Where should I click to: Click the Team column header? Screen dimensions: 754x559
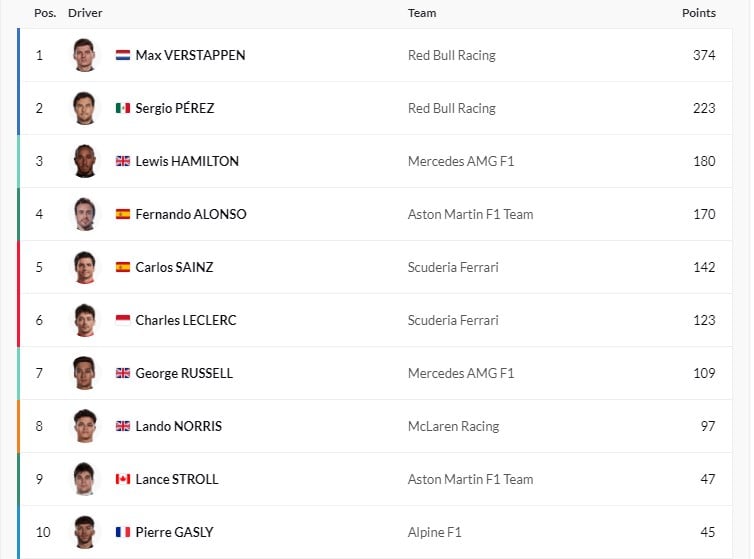pos(422,13)
